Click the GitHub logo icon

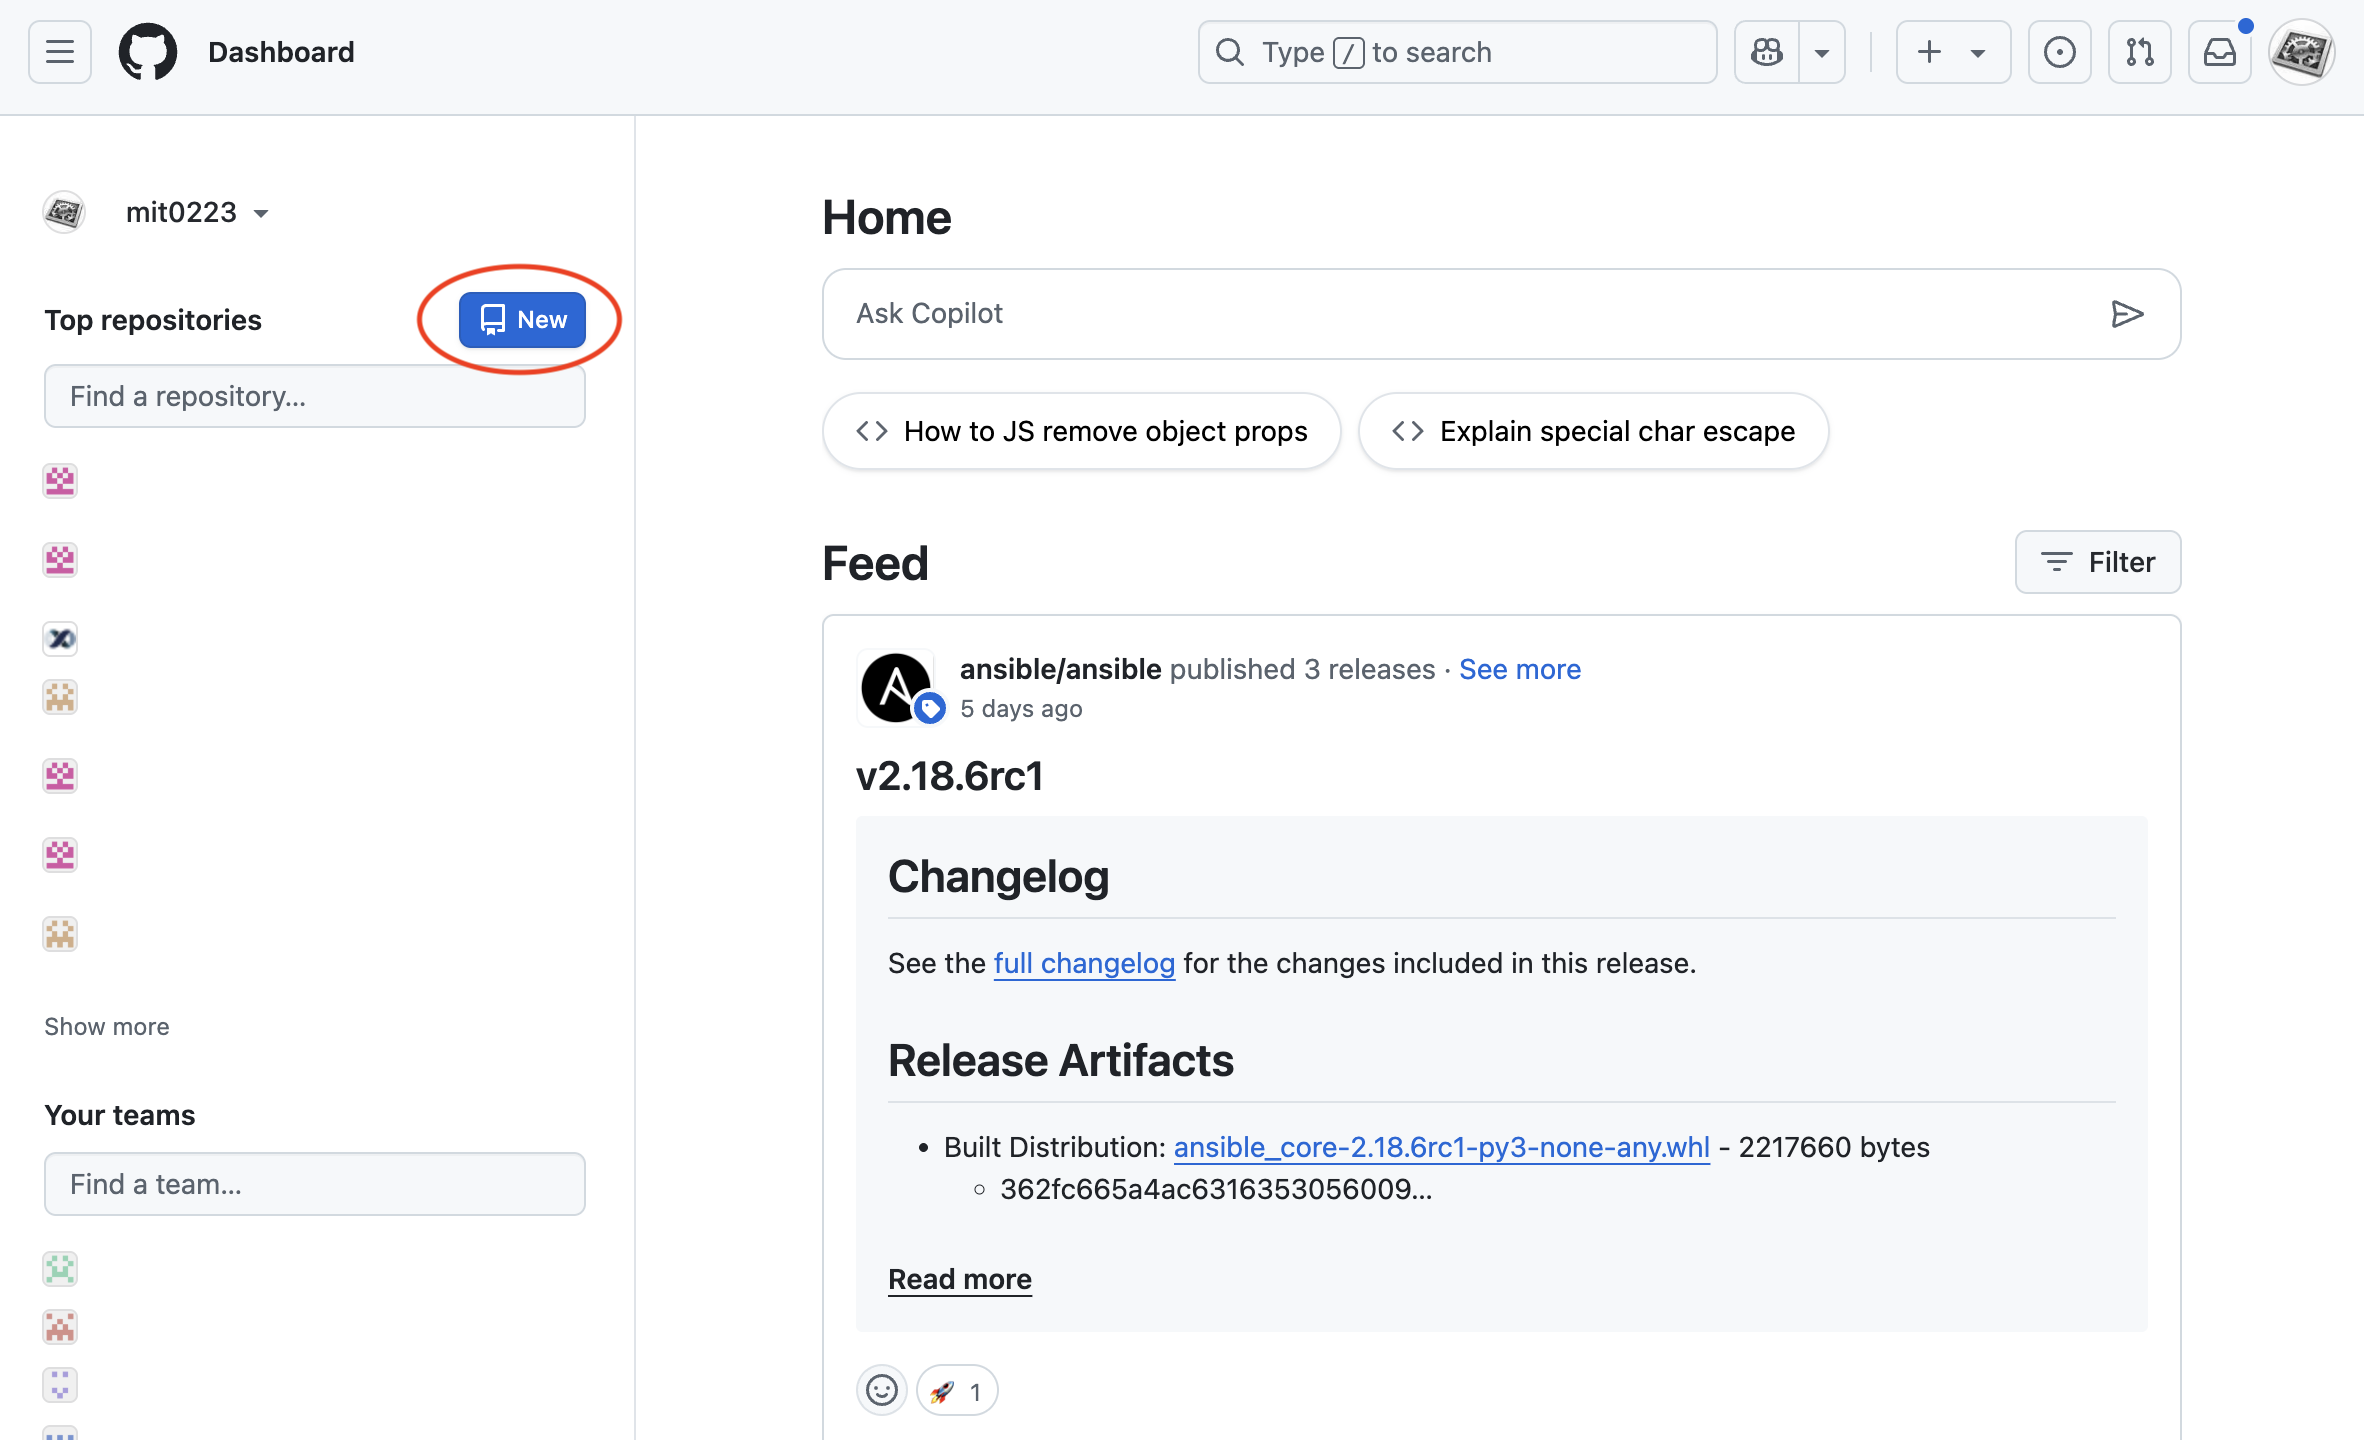point(148,52)
